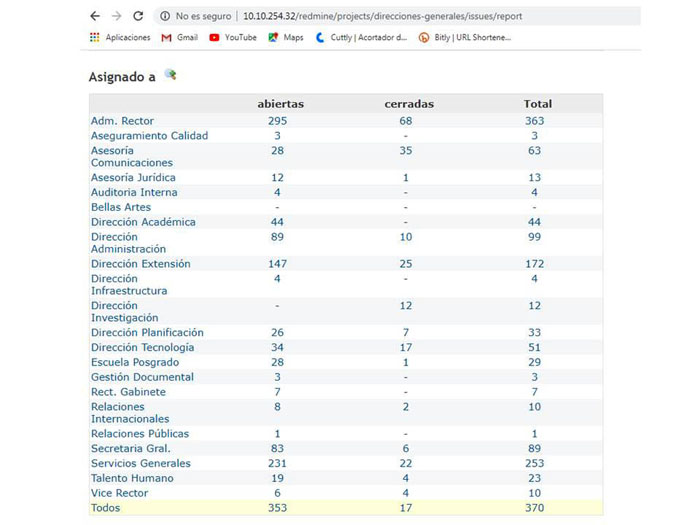Click 35 cerradas for Asesoría Comunicaciones

405,151
